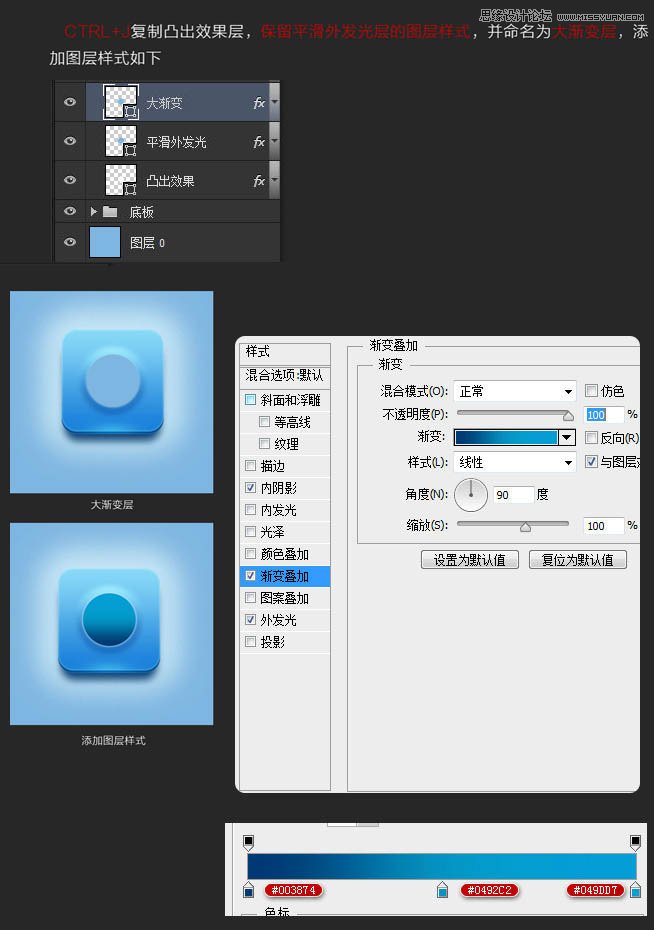654x930 pixels.
Task: Toggle visibility of the 底板 group
Action: [70, 211]
